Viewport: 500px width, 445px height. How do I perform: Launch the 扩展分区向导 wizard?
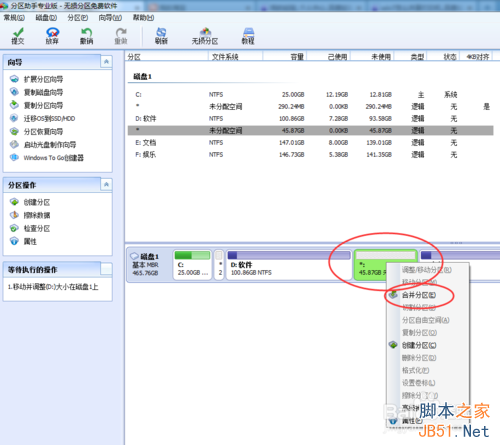(43, 79)
